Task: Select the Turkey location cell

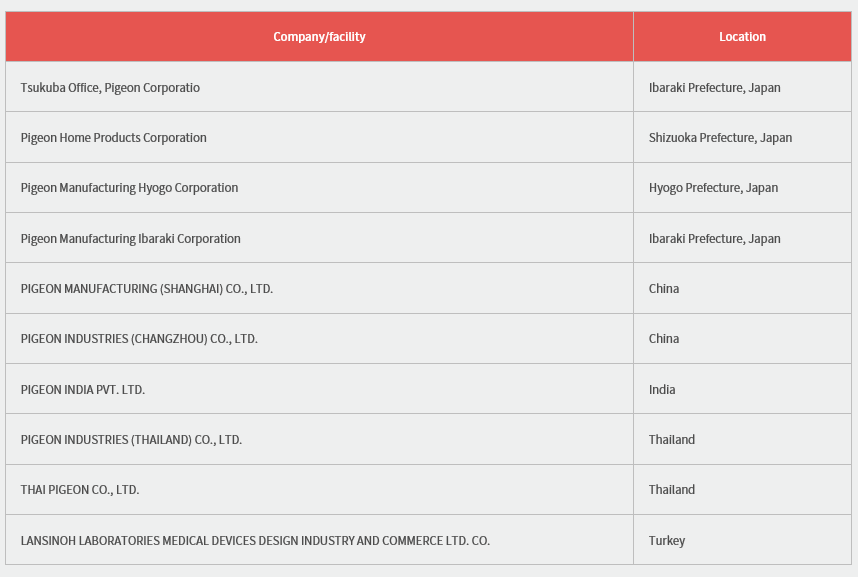Action: point(667,541)
